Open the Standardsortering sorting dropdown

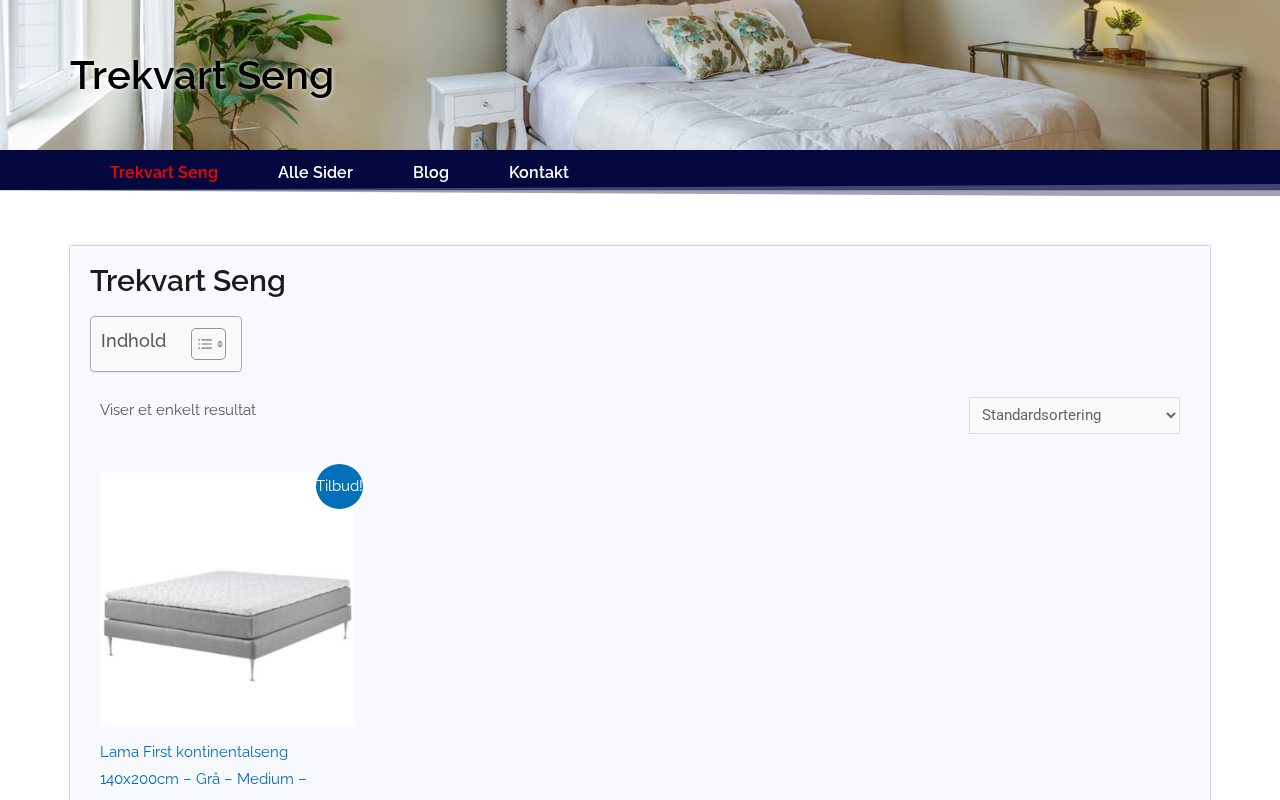[1074, 415]
